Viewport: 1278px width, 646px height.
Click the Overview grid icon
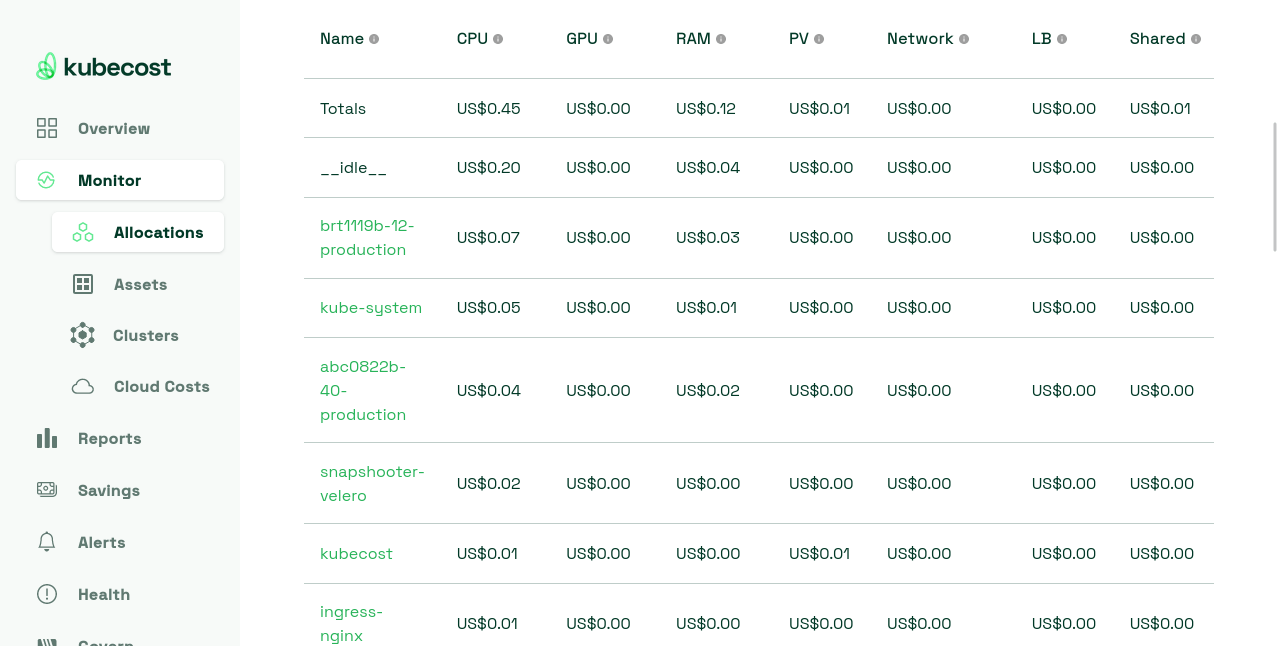point(47,128)
